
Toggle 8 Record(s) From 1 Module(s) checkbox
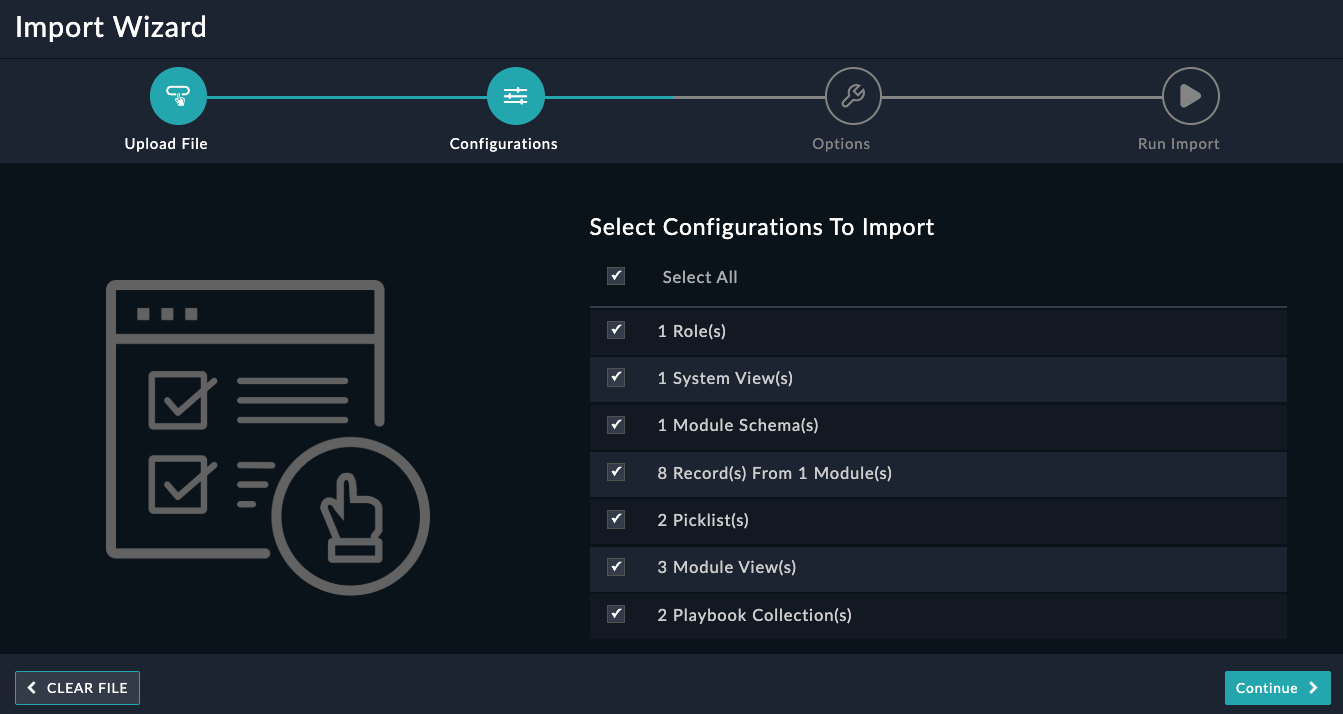pos(616,472)
